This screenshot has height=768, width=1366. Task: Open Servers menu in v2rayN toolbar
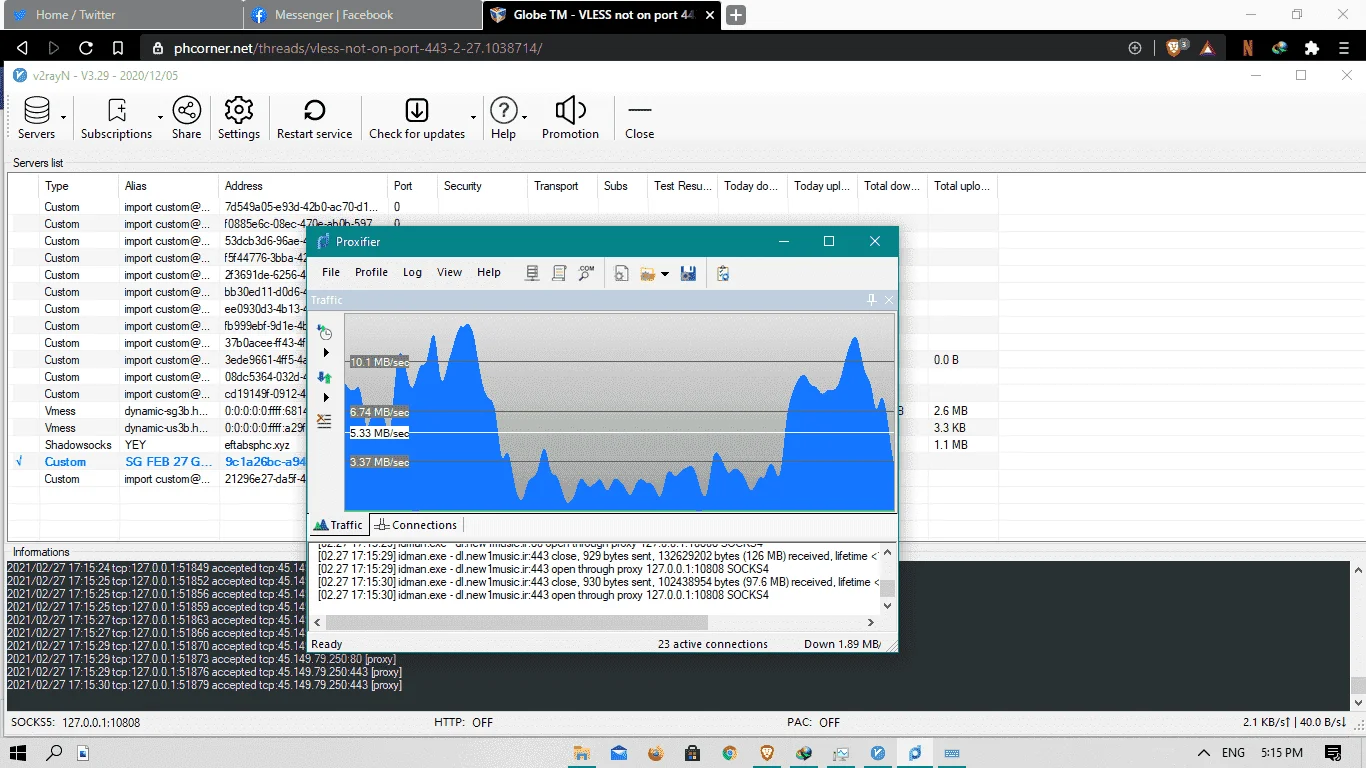36,118
